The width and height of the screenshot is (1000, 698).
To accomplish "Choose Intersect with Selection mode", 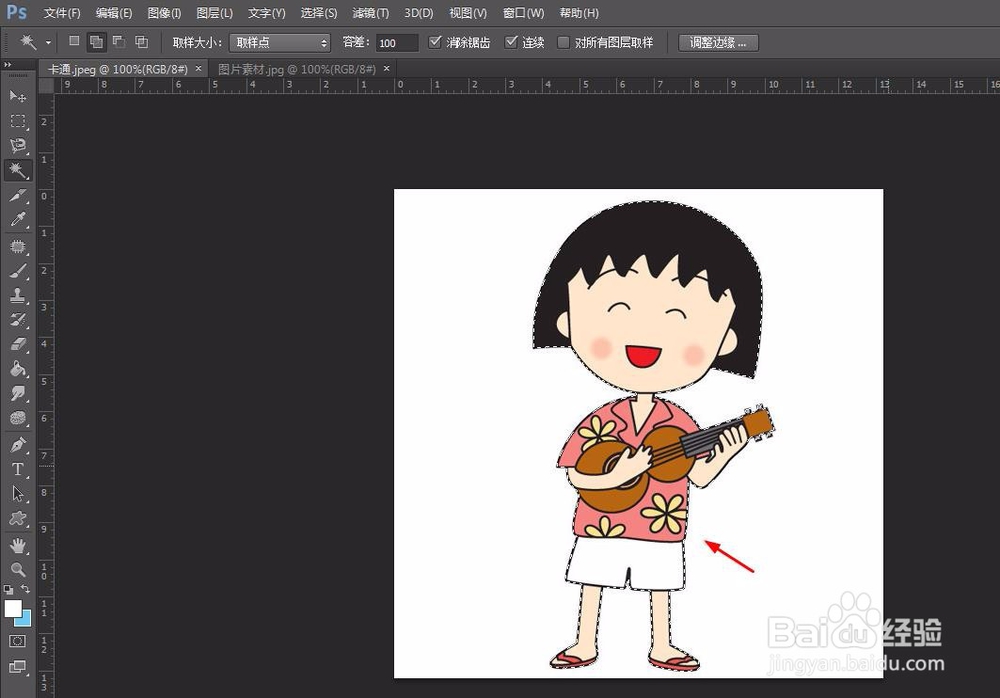I will pos(142,42).
